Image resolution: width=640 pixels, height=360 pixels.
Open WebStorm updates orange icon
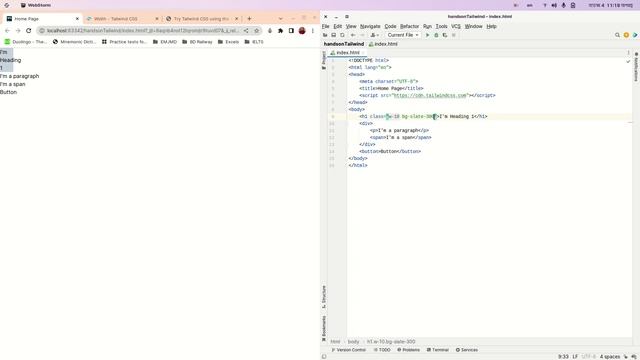626,35
